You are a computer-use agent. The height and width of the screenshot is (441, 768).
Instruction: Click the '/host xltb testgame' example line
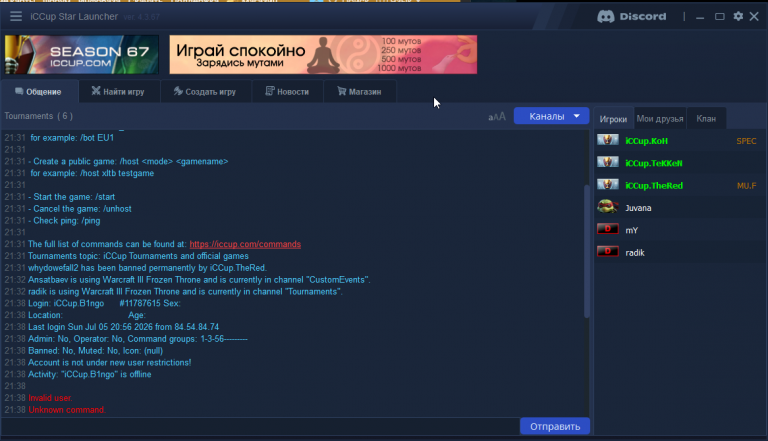(x=92, y=173)
